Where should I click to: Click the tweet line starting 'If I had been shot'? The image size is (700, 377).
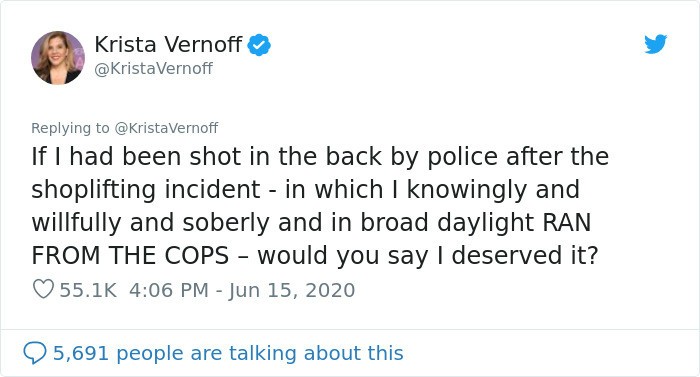[320, 157]
